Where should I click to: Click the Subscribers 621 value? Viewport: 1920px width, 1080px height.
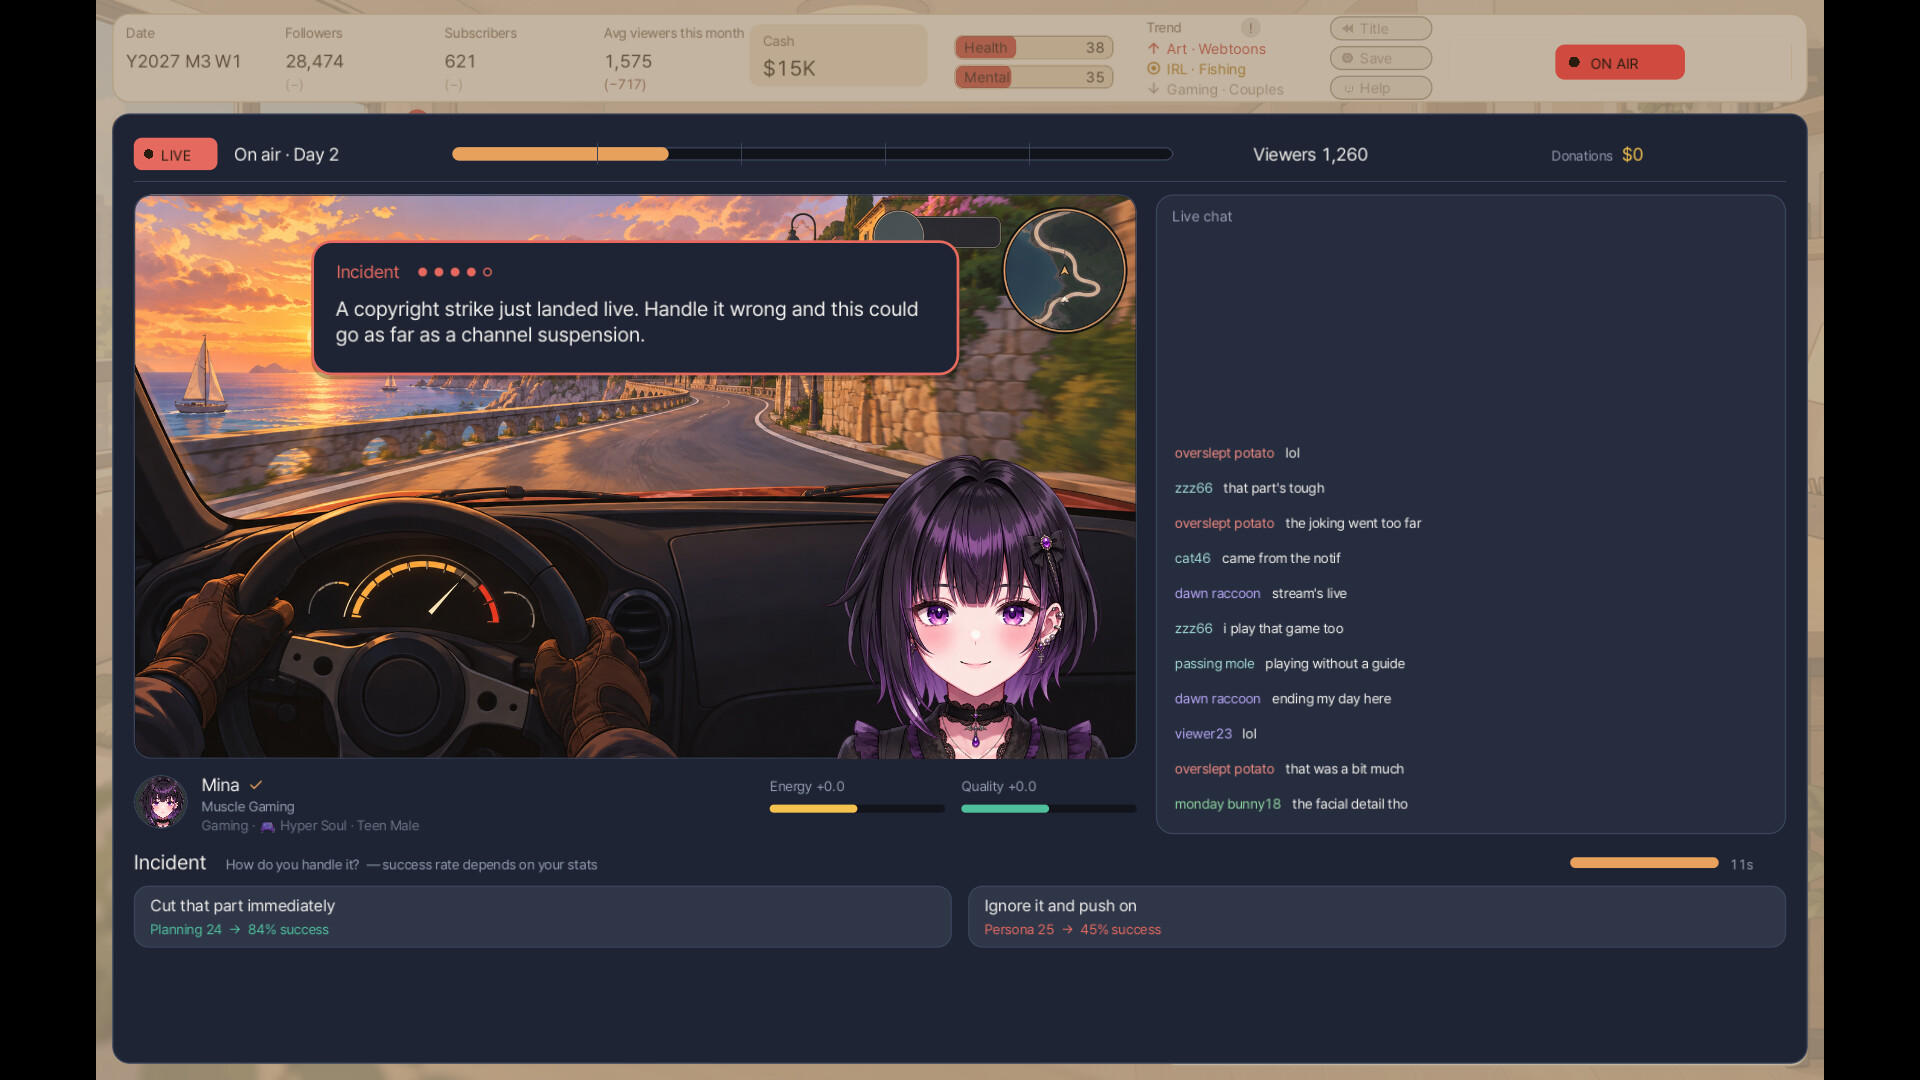460,62
